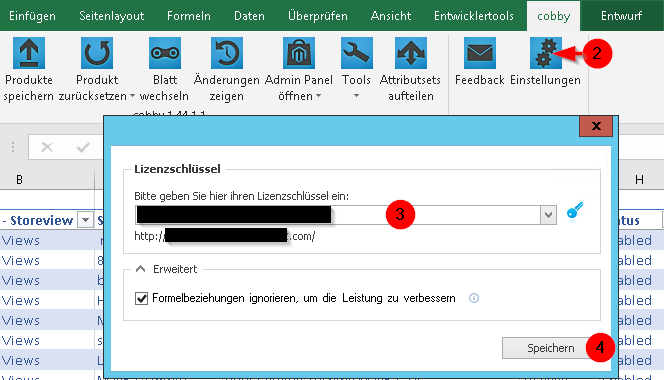The image size is (664, 380).
Task: Open license key dropdown arrow
Action: point(548,215)
